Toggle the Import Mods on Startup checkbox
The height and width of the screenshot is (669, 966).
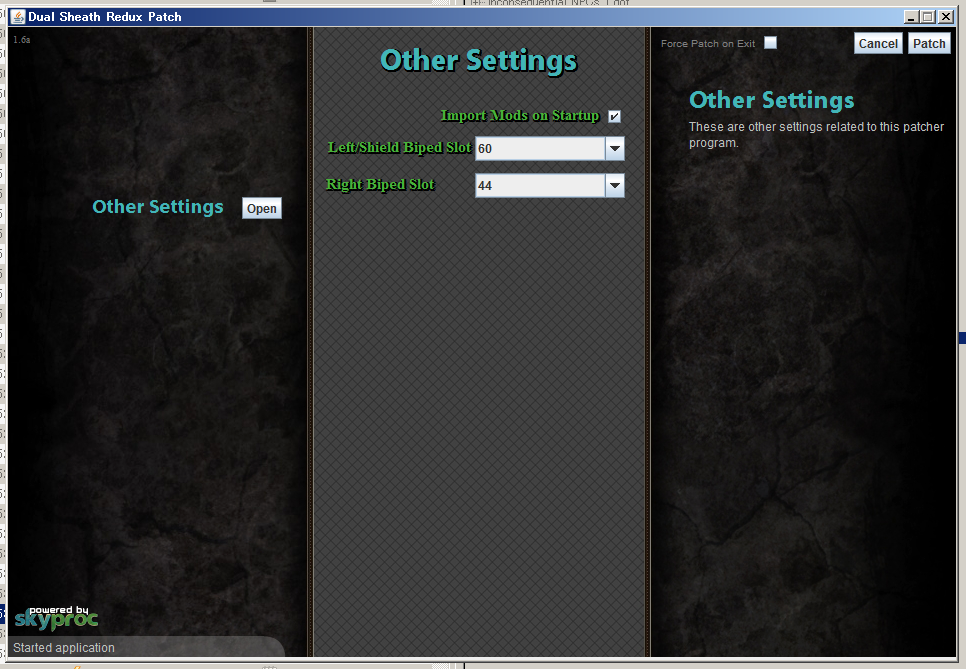(614, 116)
